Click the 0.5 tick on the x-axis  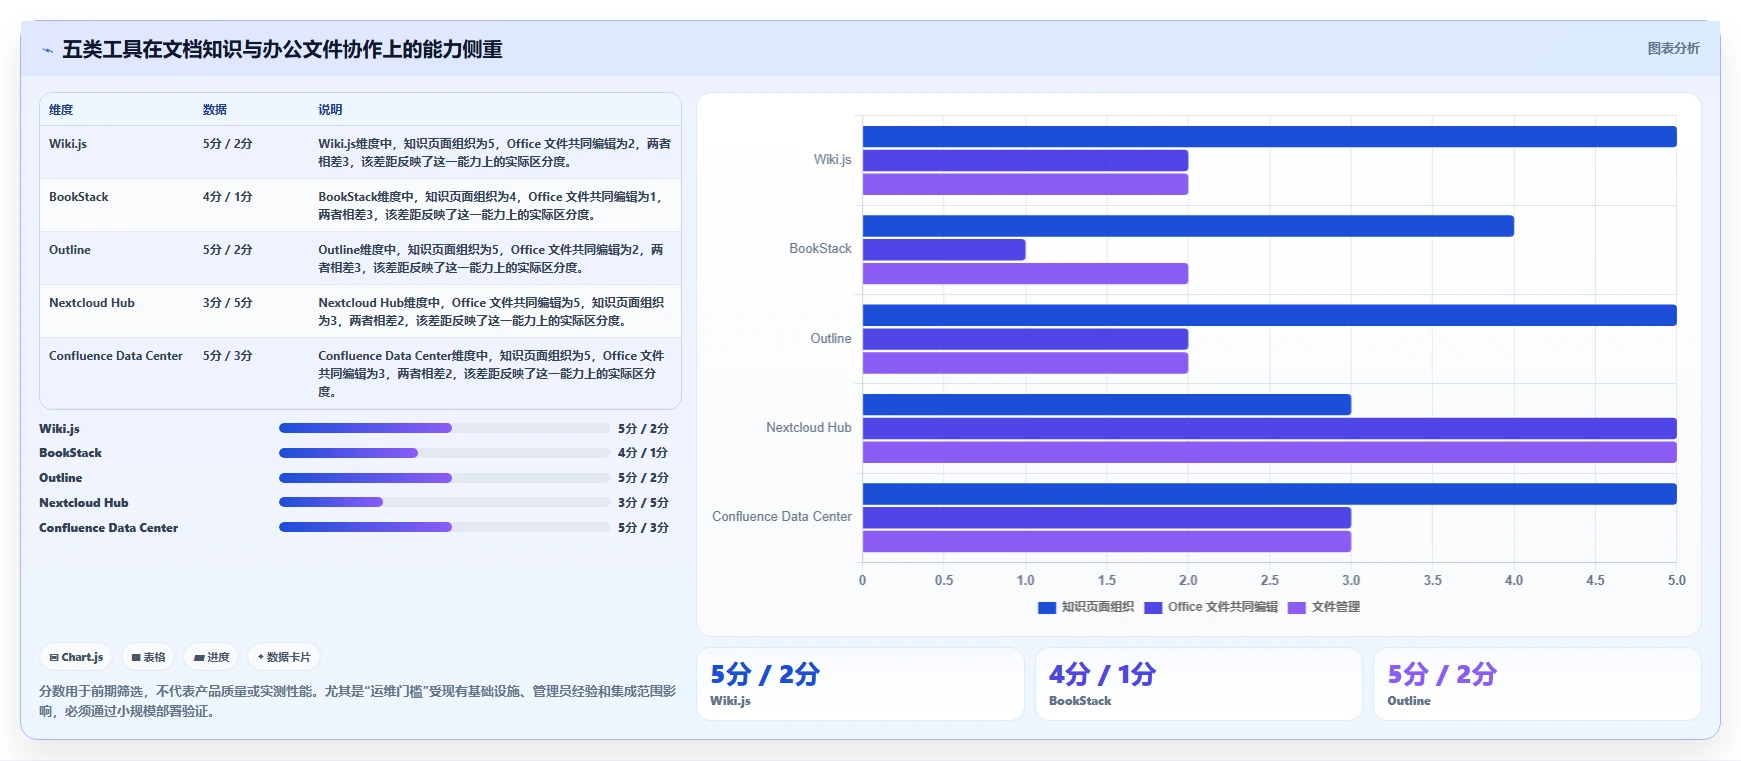944,581
